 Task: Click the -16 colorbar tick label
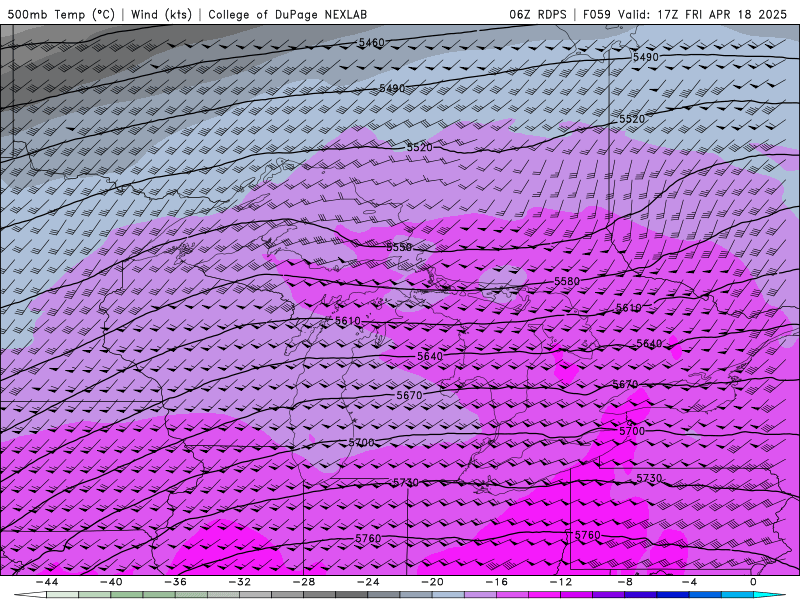click(x=497, y=582)
